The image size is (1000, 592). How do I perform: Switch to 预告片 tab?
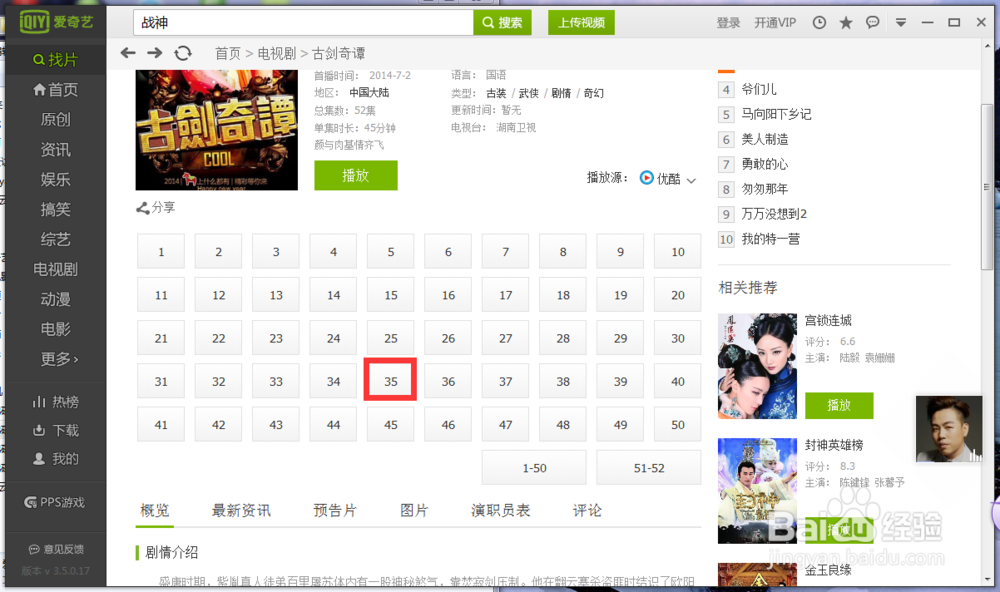(x=335, y=510)
